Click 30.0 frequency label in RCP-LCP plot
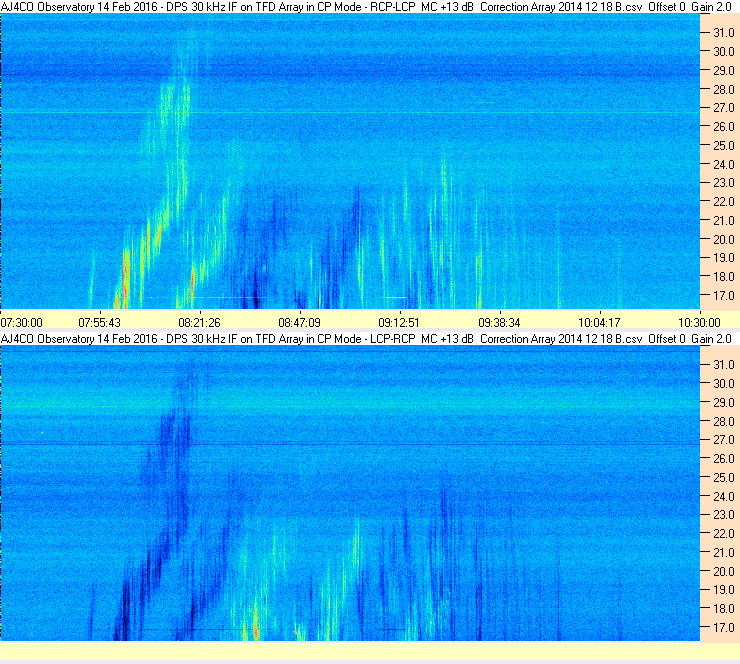 click(x=724, y=52)
